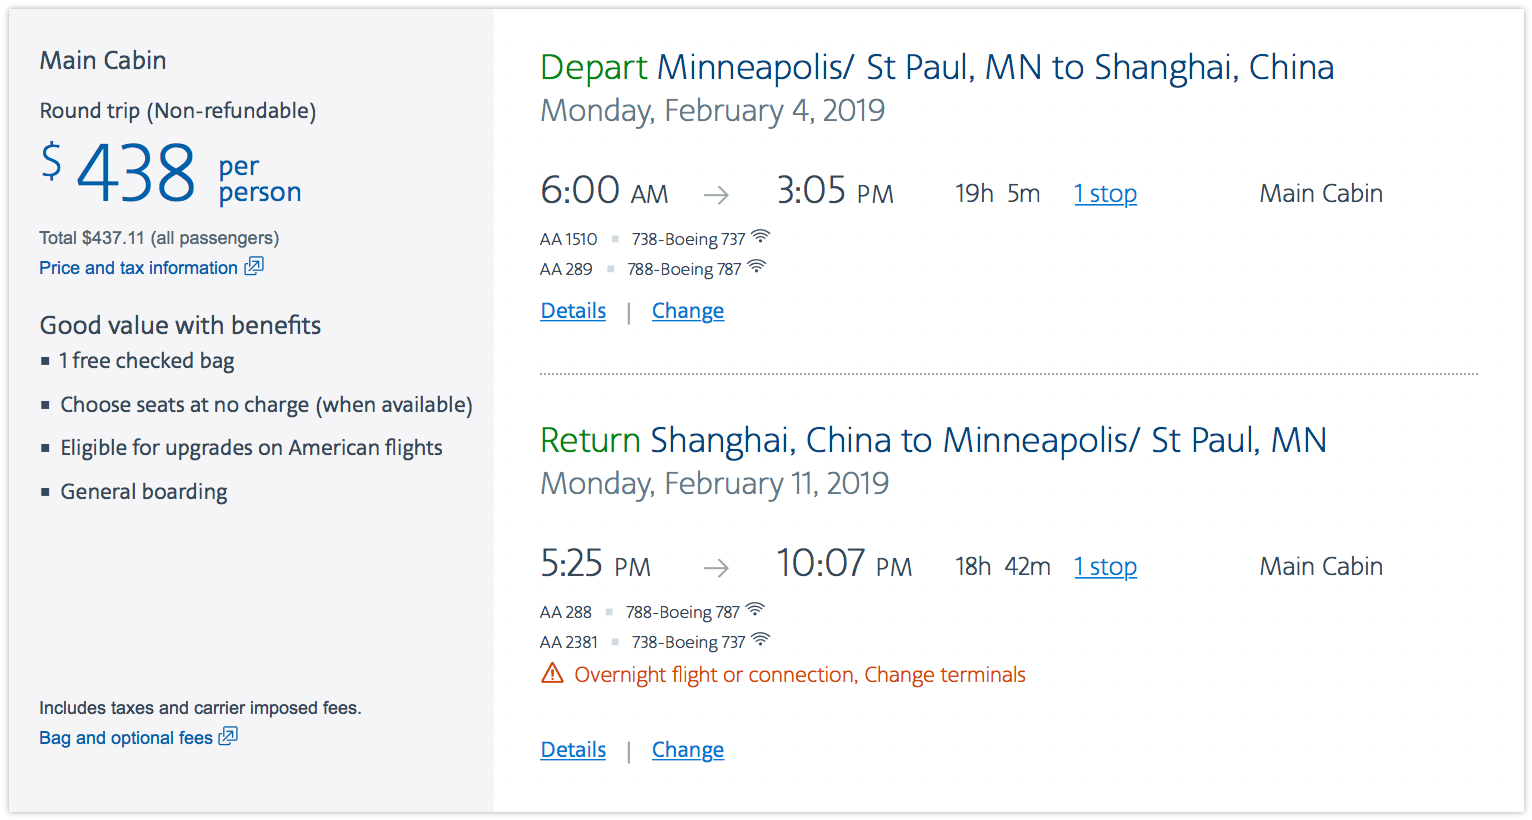Open the 1 stop link for the 18h 42m flight
The image size is (1532, 820).
pos(1105,567)
